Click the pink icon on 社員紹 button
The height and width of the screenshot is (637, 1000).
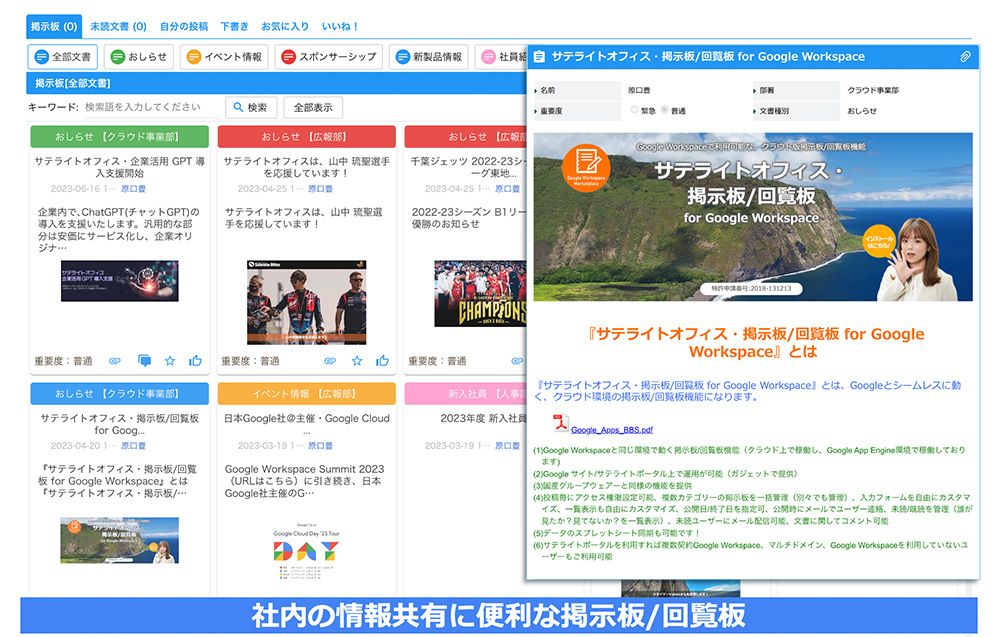coord(489,57)
